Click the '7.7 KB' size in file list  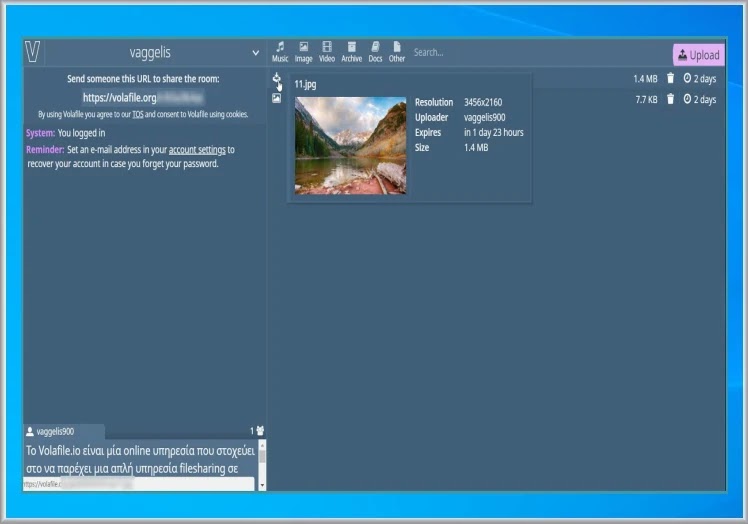pos(646,100)
